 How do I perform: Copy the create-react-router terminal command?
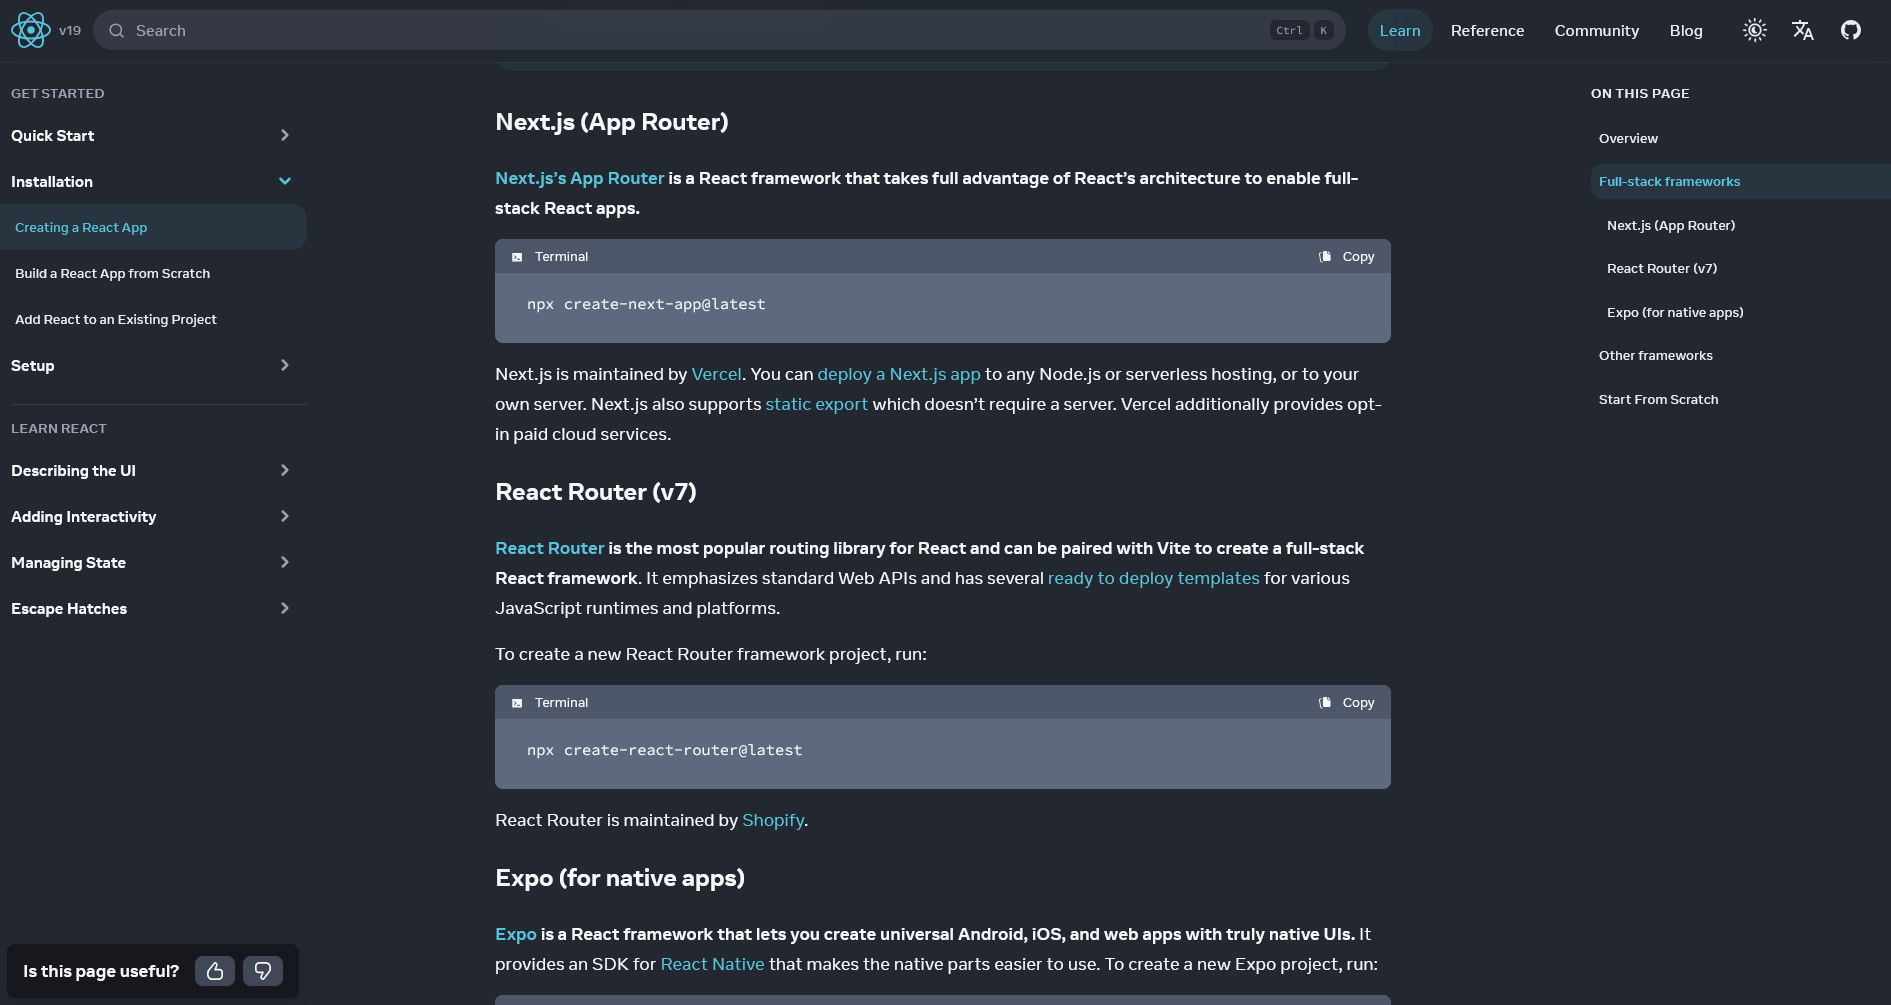1347,703
